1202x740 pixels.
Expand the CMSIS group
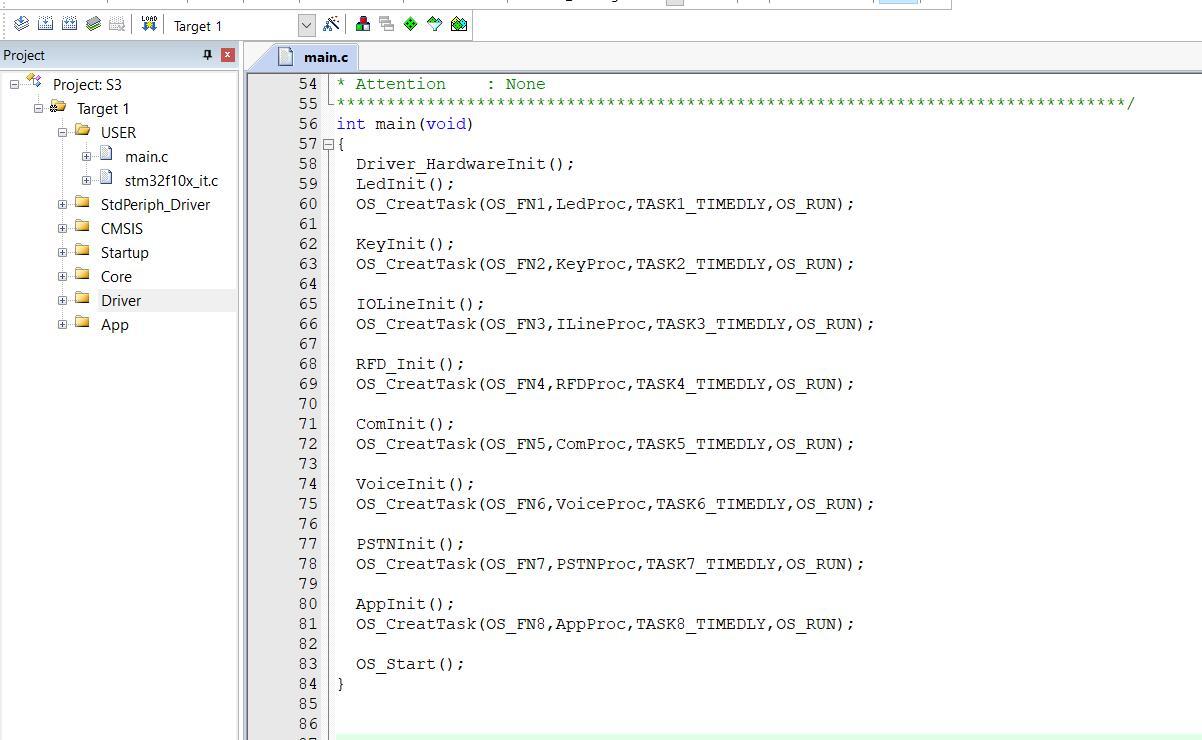pos(62,228)
